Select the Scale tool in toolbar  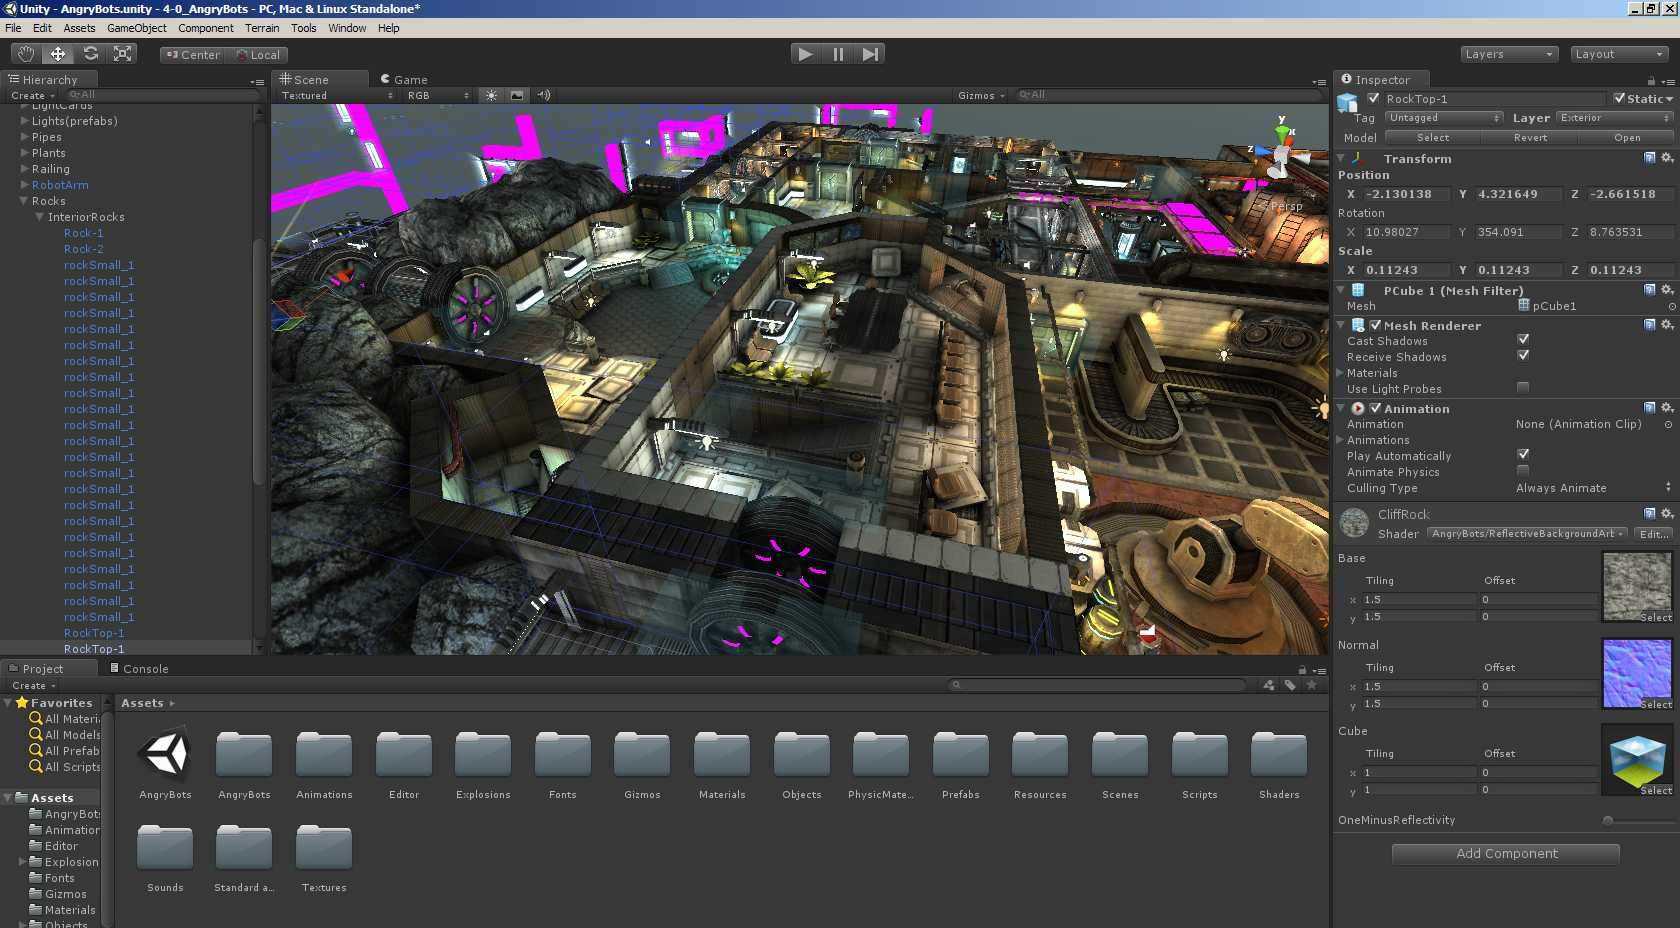point(122,54)
